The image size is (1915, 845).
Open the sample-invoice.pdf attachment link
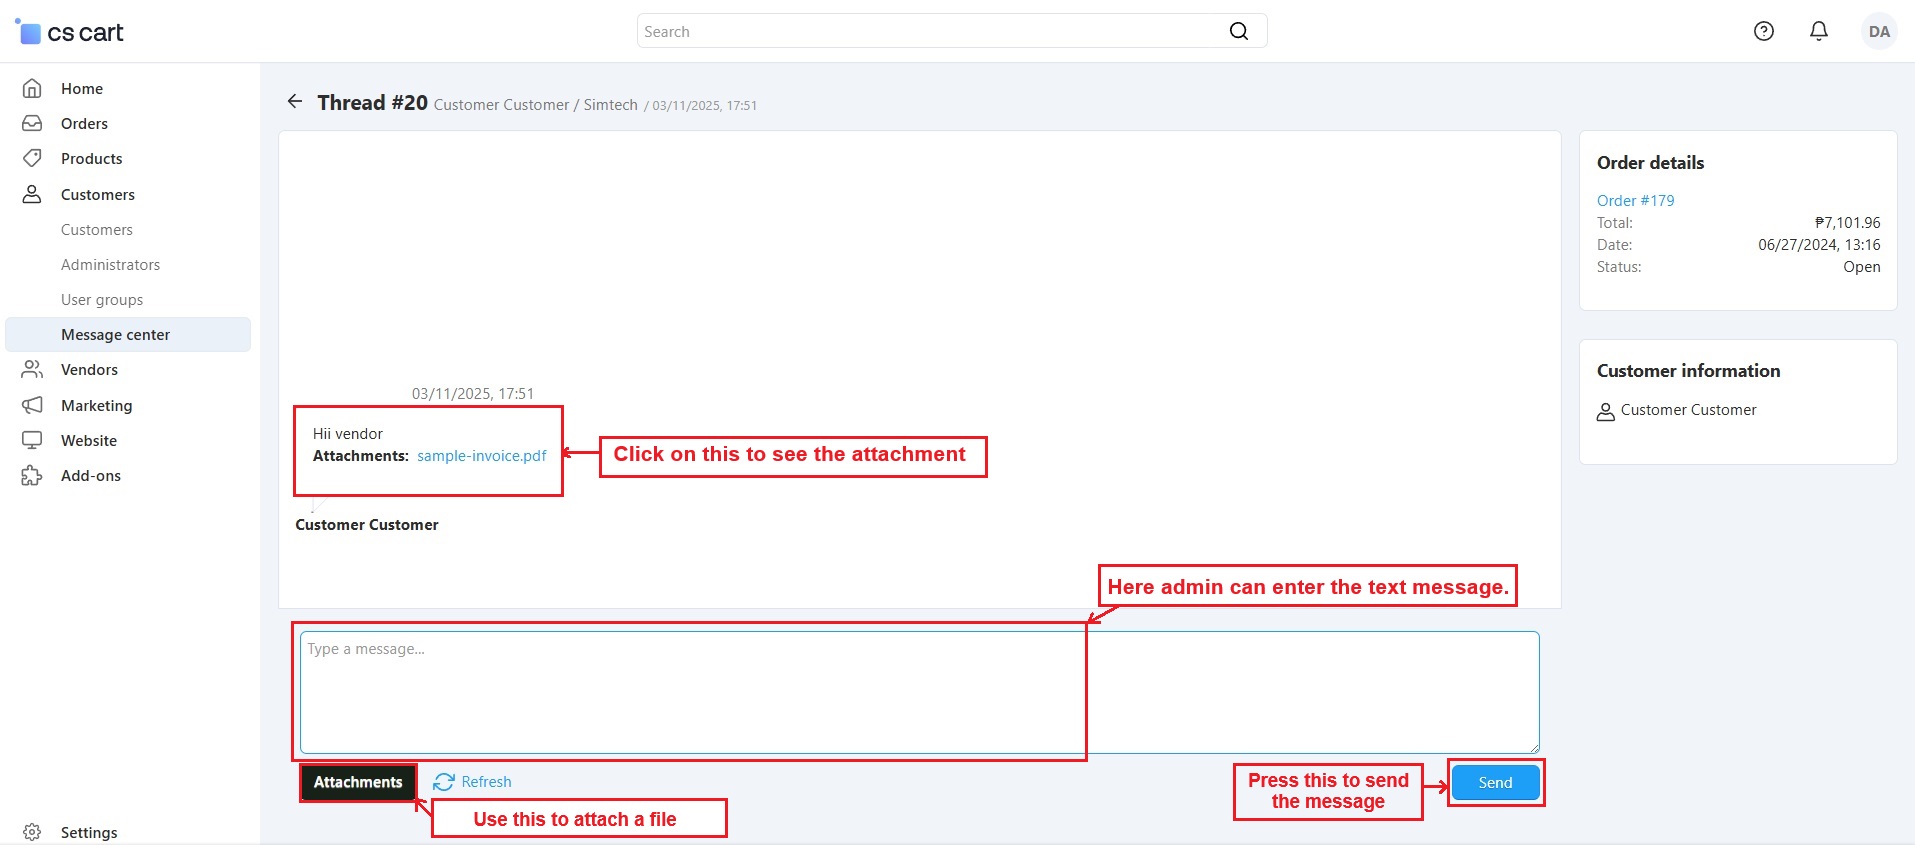[x=481, y=456]
